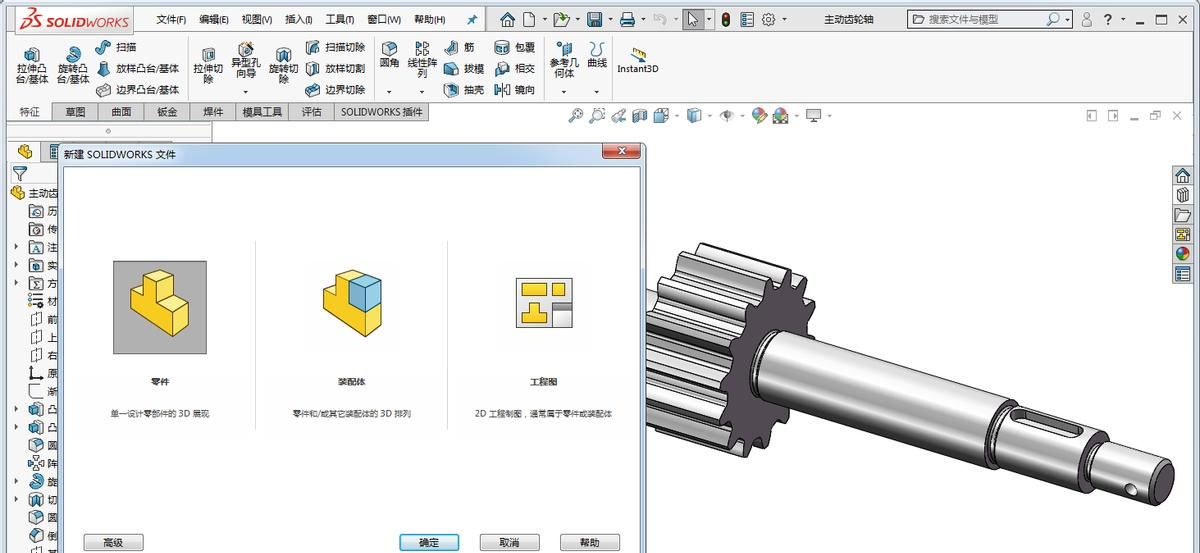This screenshot has width=1200, height=553.
Task: Click the 高级 button in dialog
Action: (x=113, y=542)
